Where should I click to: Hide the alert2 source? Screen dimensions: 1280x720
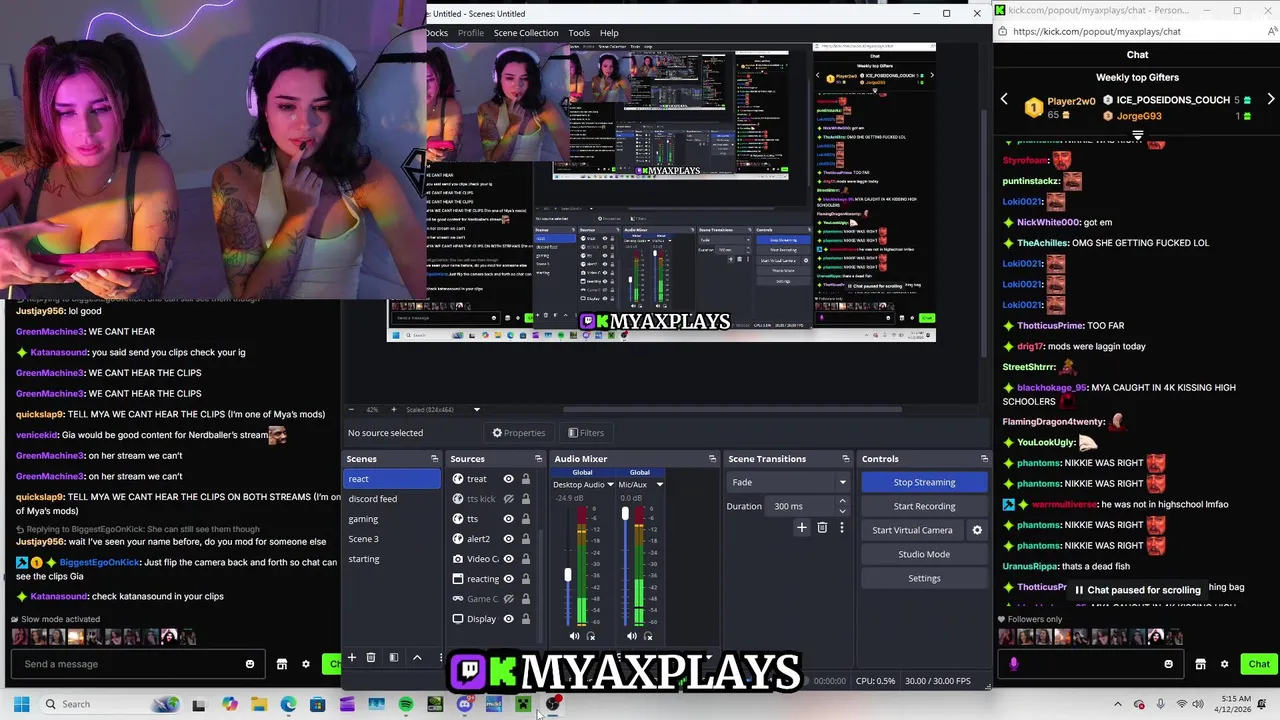coord(508,539)
